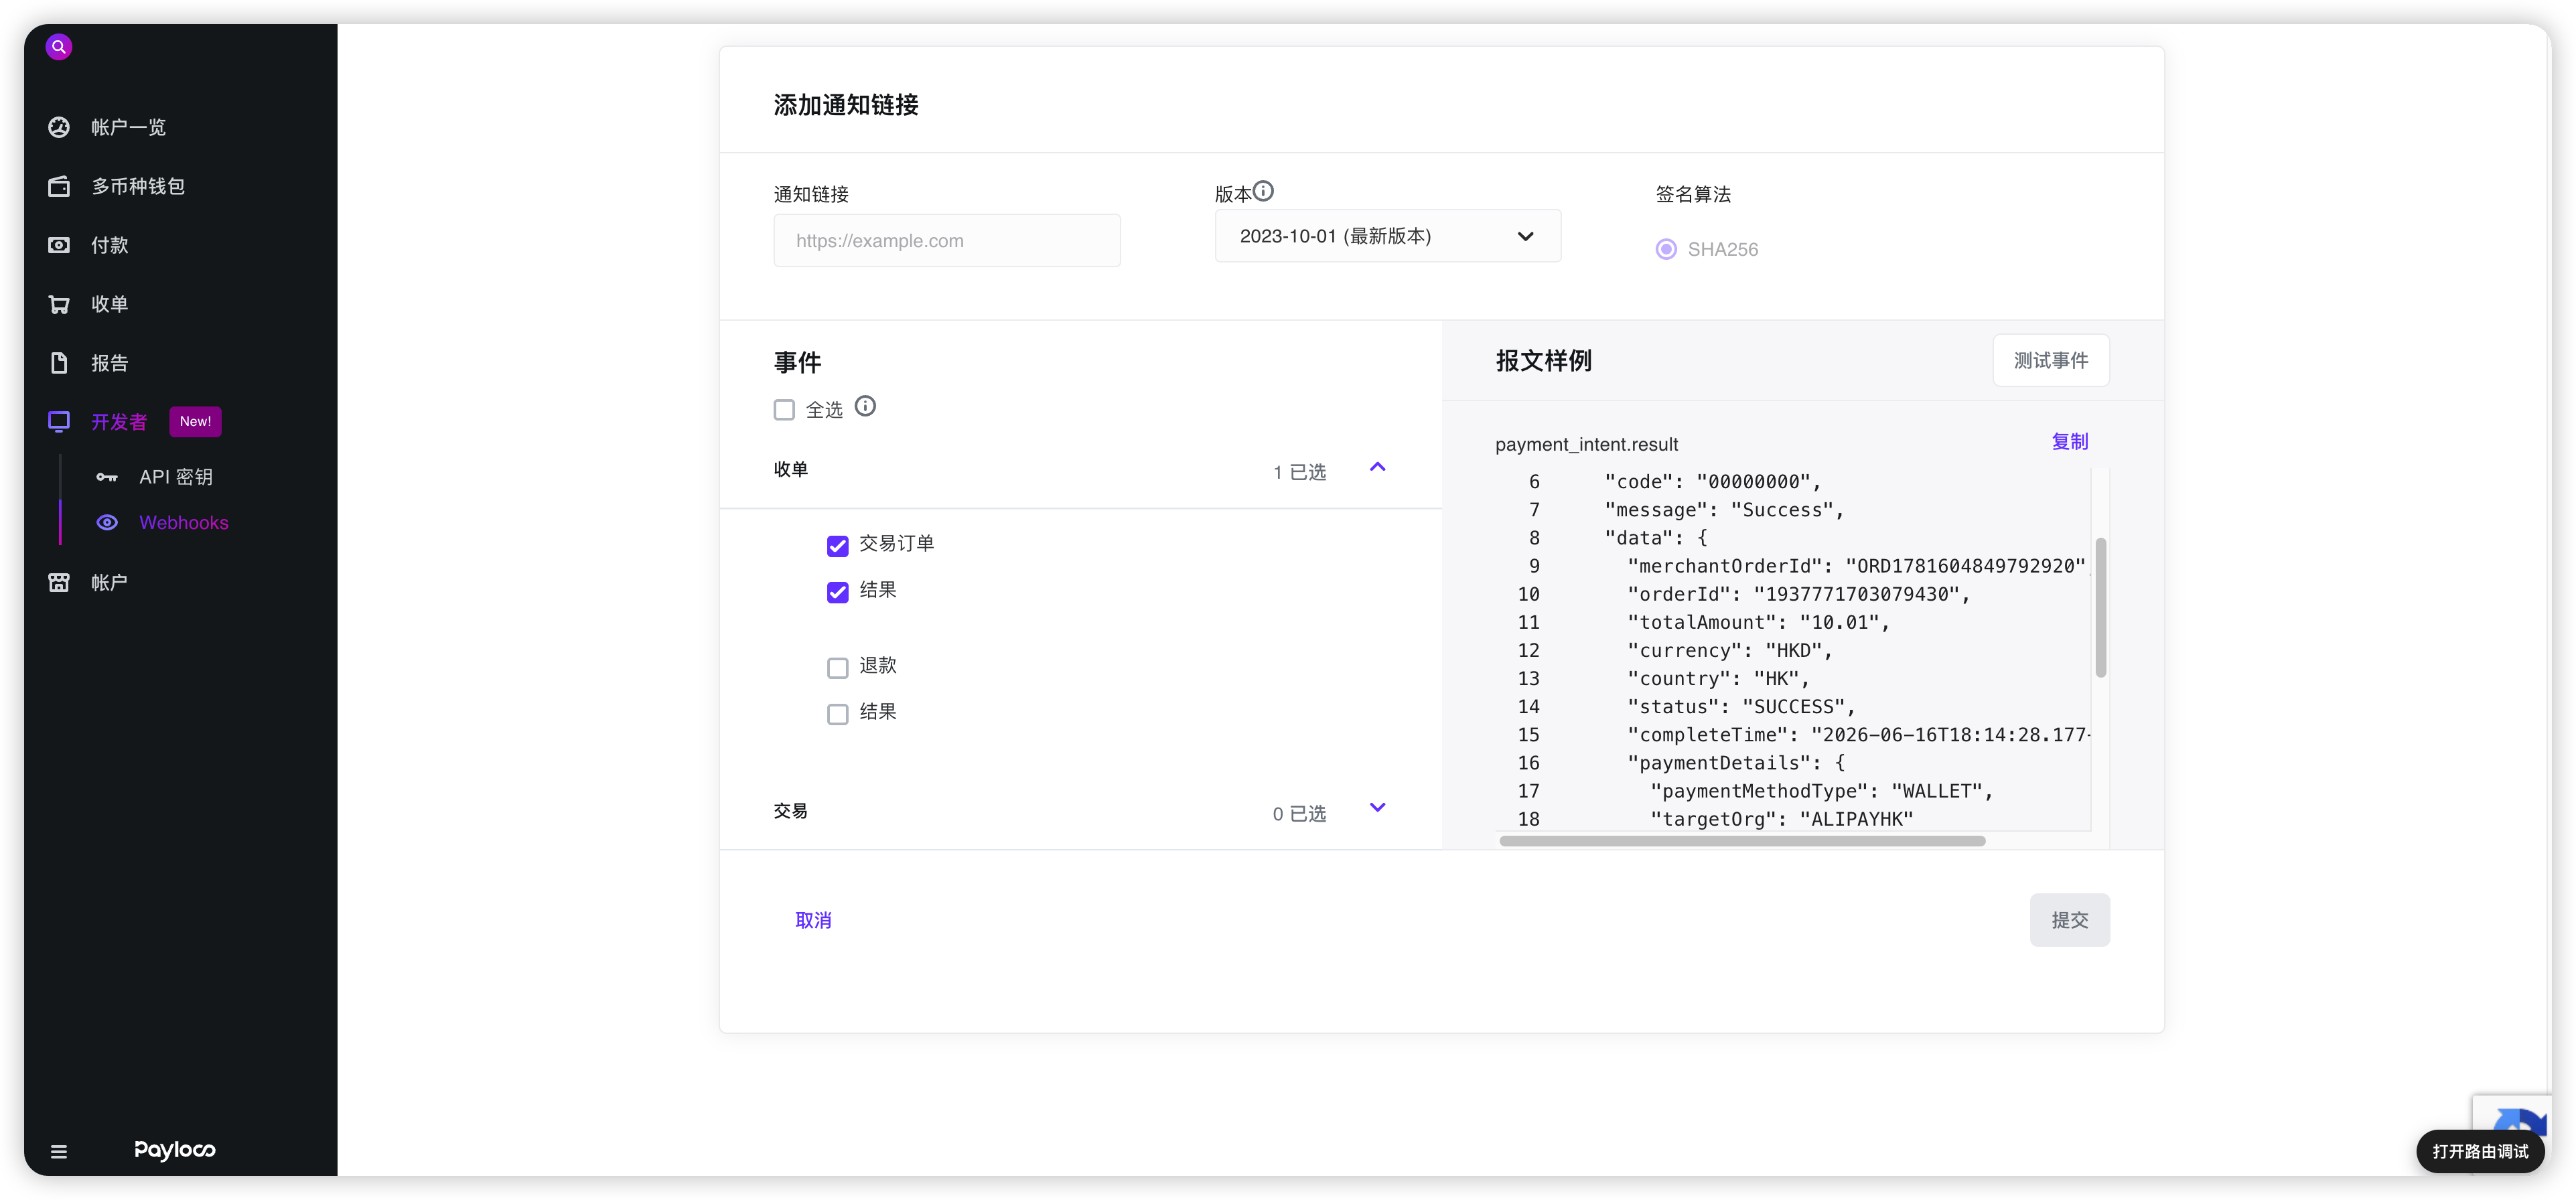Check the 退款 checkbox
Image resolution: width=2576 pixels, height=1200 pixels.
pos(838,668)
